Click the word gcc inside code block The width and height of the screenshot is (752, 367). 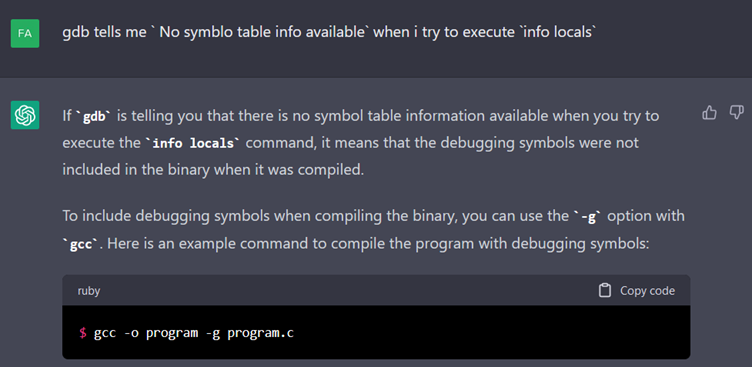point(105,333)
